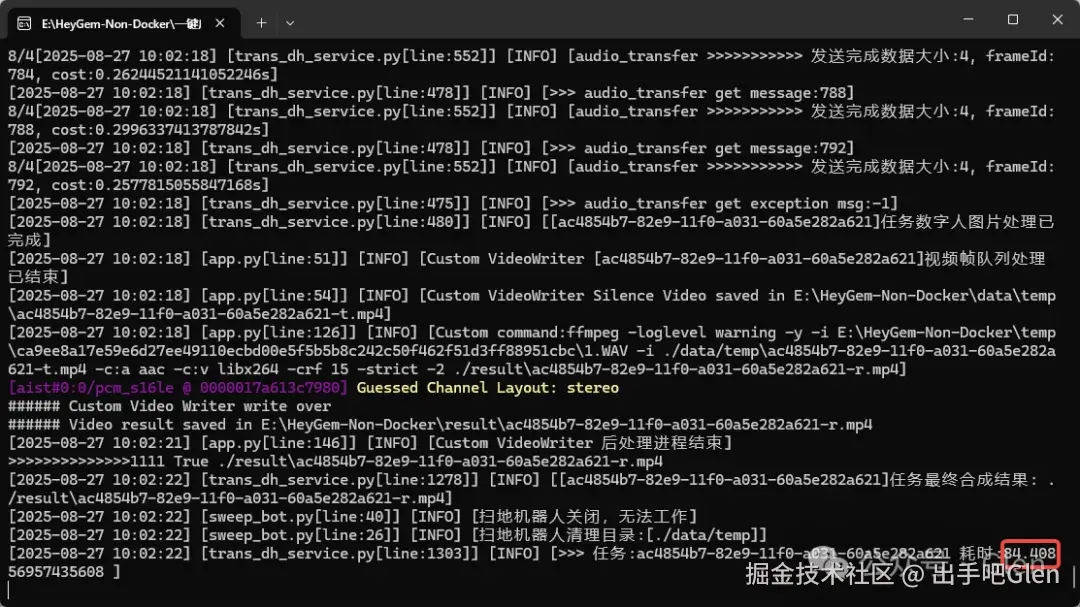Click '[trans_dh_service.py[line:1278]]' log text

coord(340,480)
